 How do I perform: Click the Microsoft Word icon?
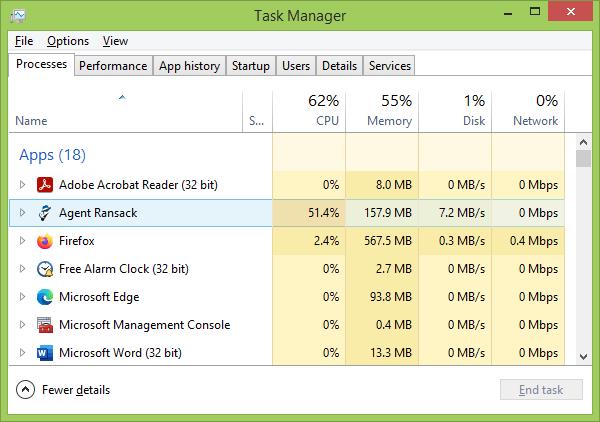click(x=45, y=353)
